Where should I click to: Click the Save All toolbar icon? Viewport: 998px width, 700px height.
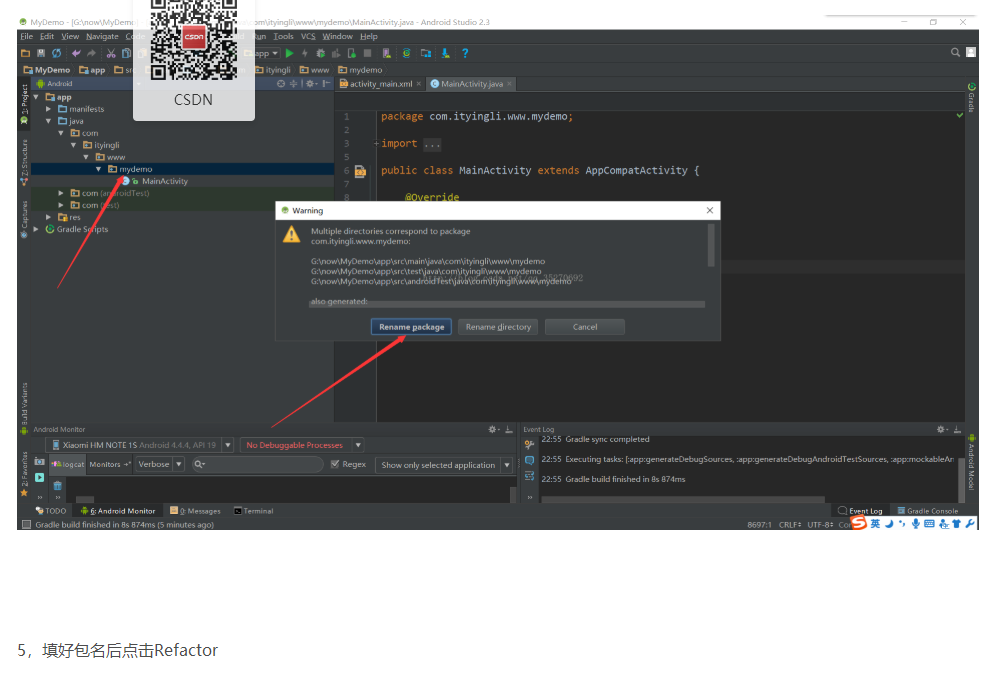[x=41, y=53]
